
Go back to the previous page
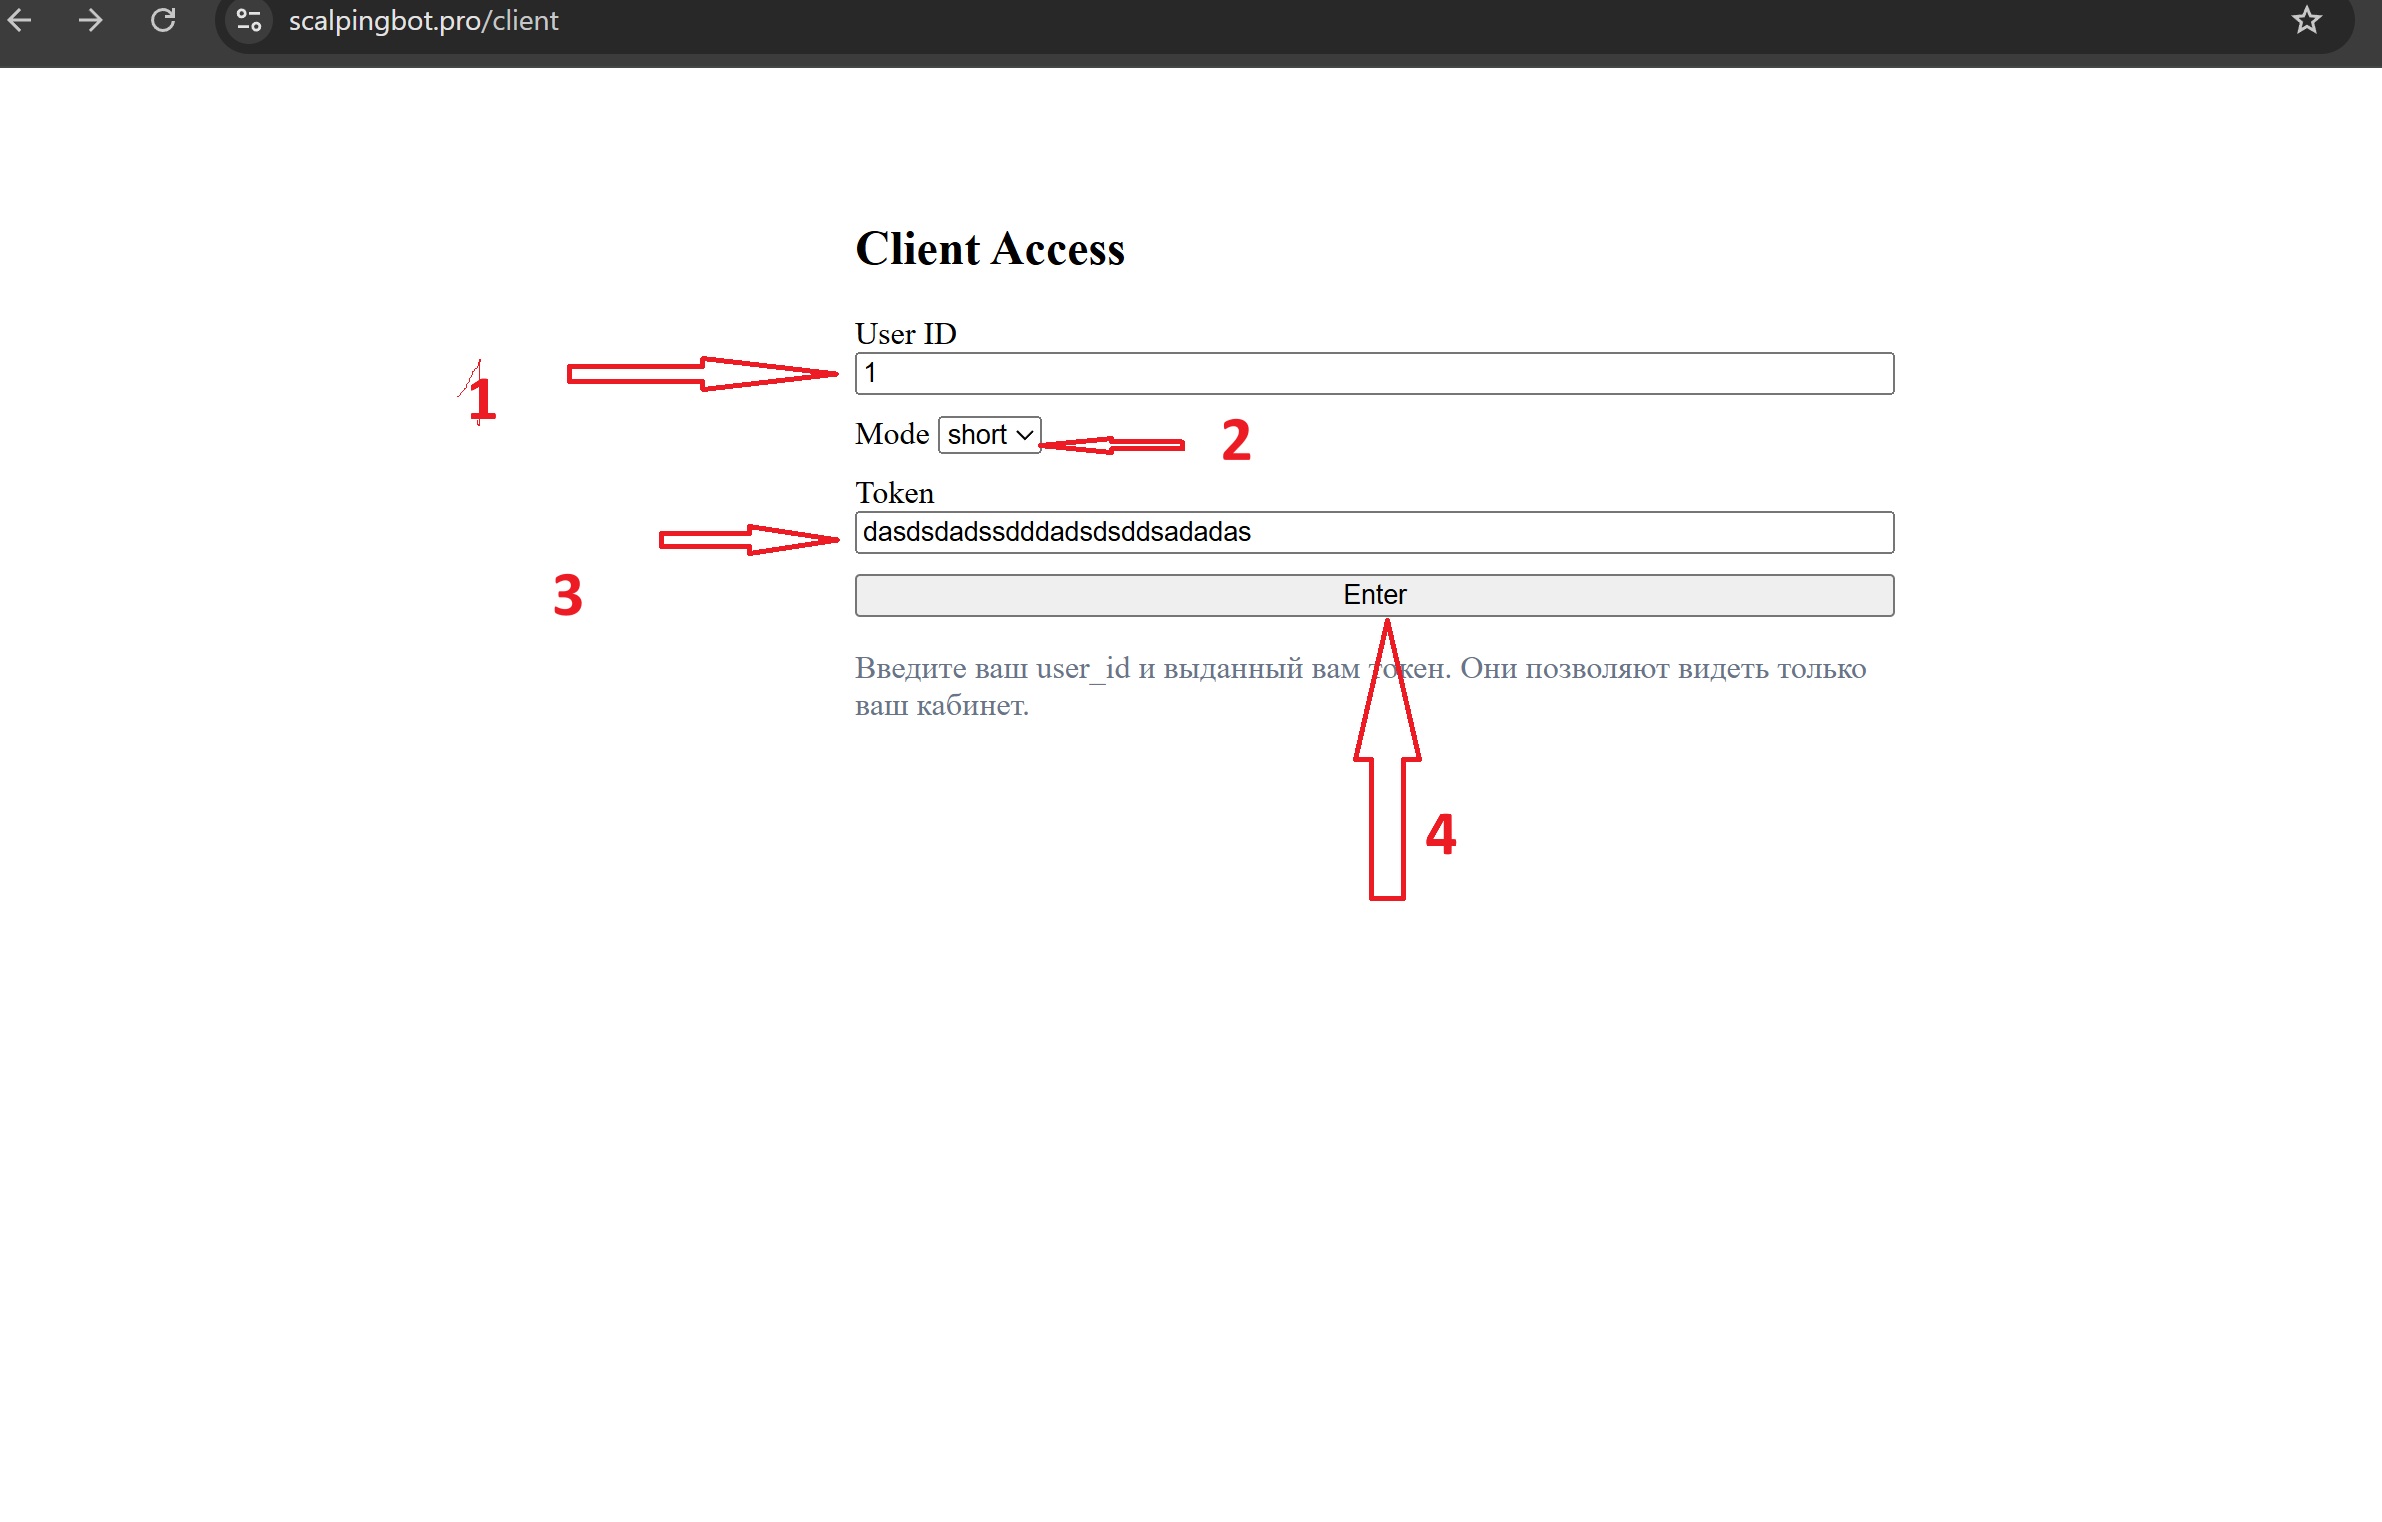point(19,20)
